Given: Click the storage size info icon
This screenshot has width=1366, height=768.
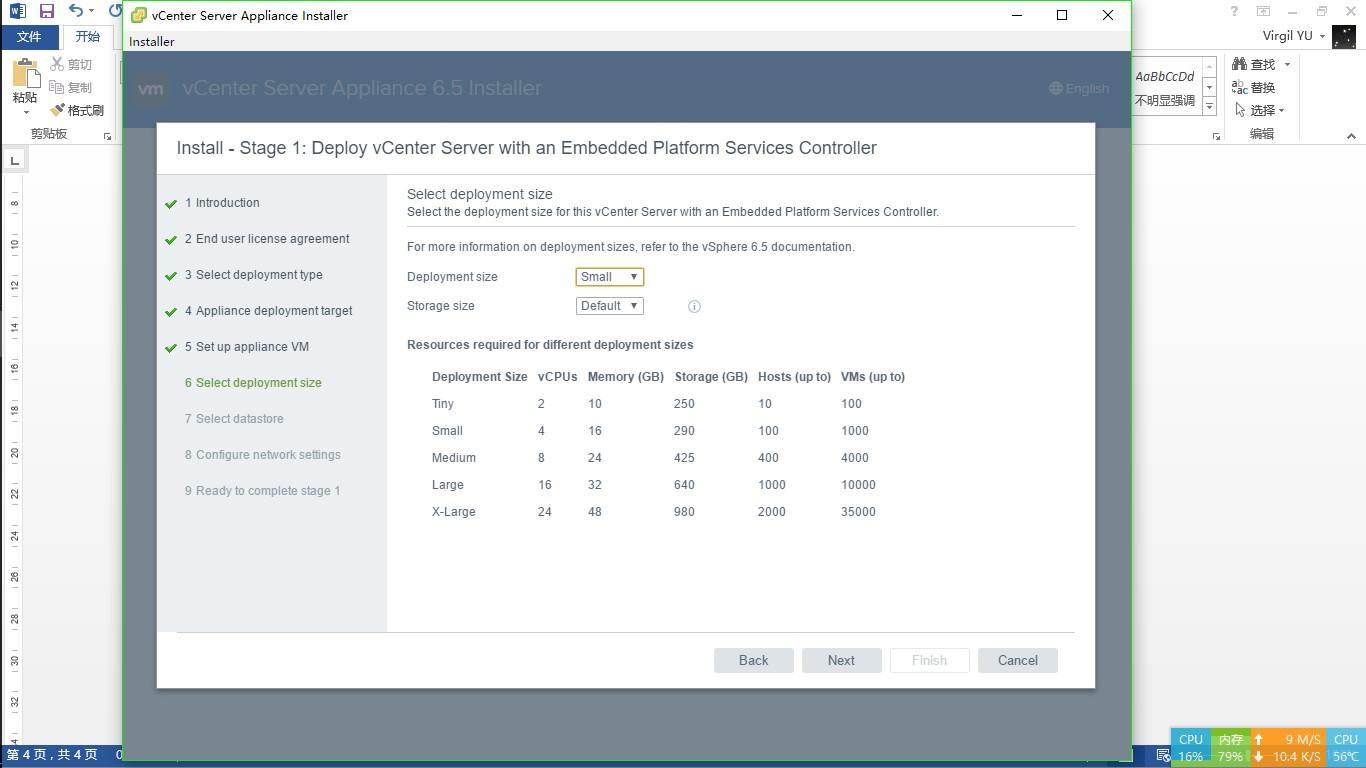Looking at the screenshot, I should pos(694,307).
